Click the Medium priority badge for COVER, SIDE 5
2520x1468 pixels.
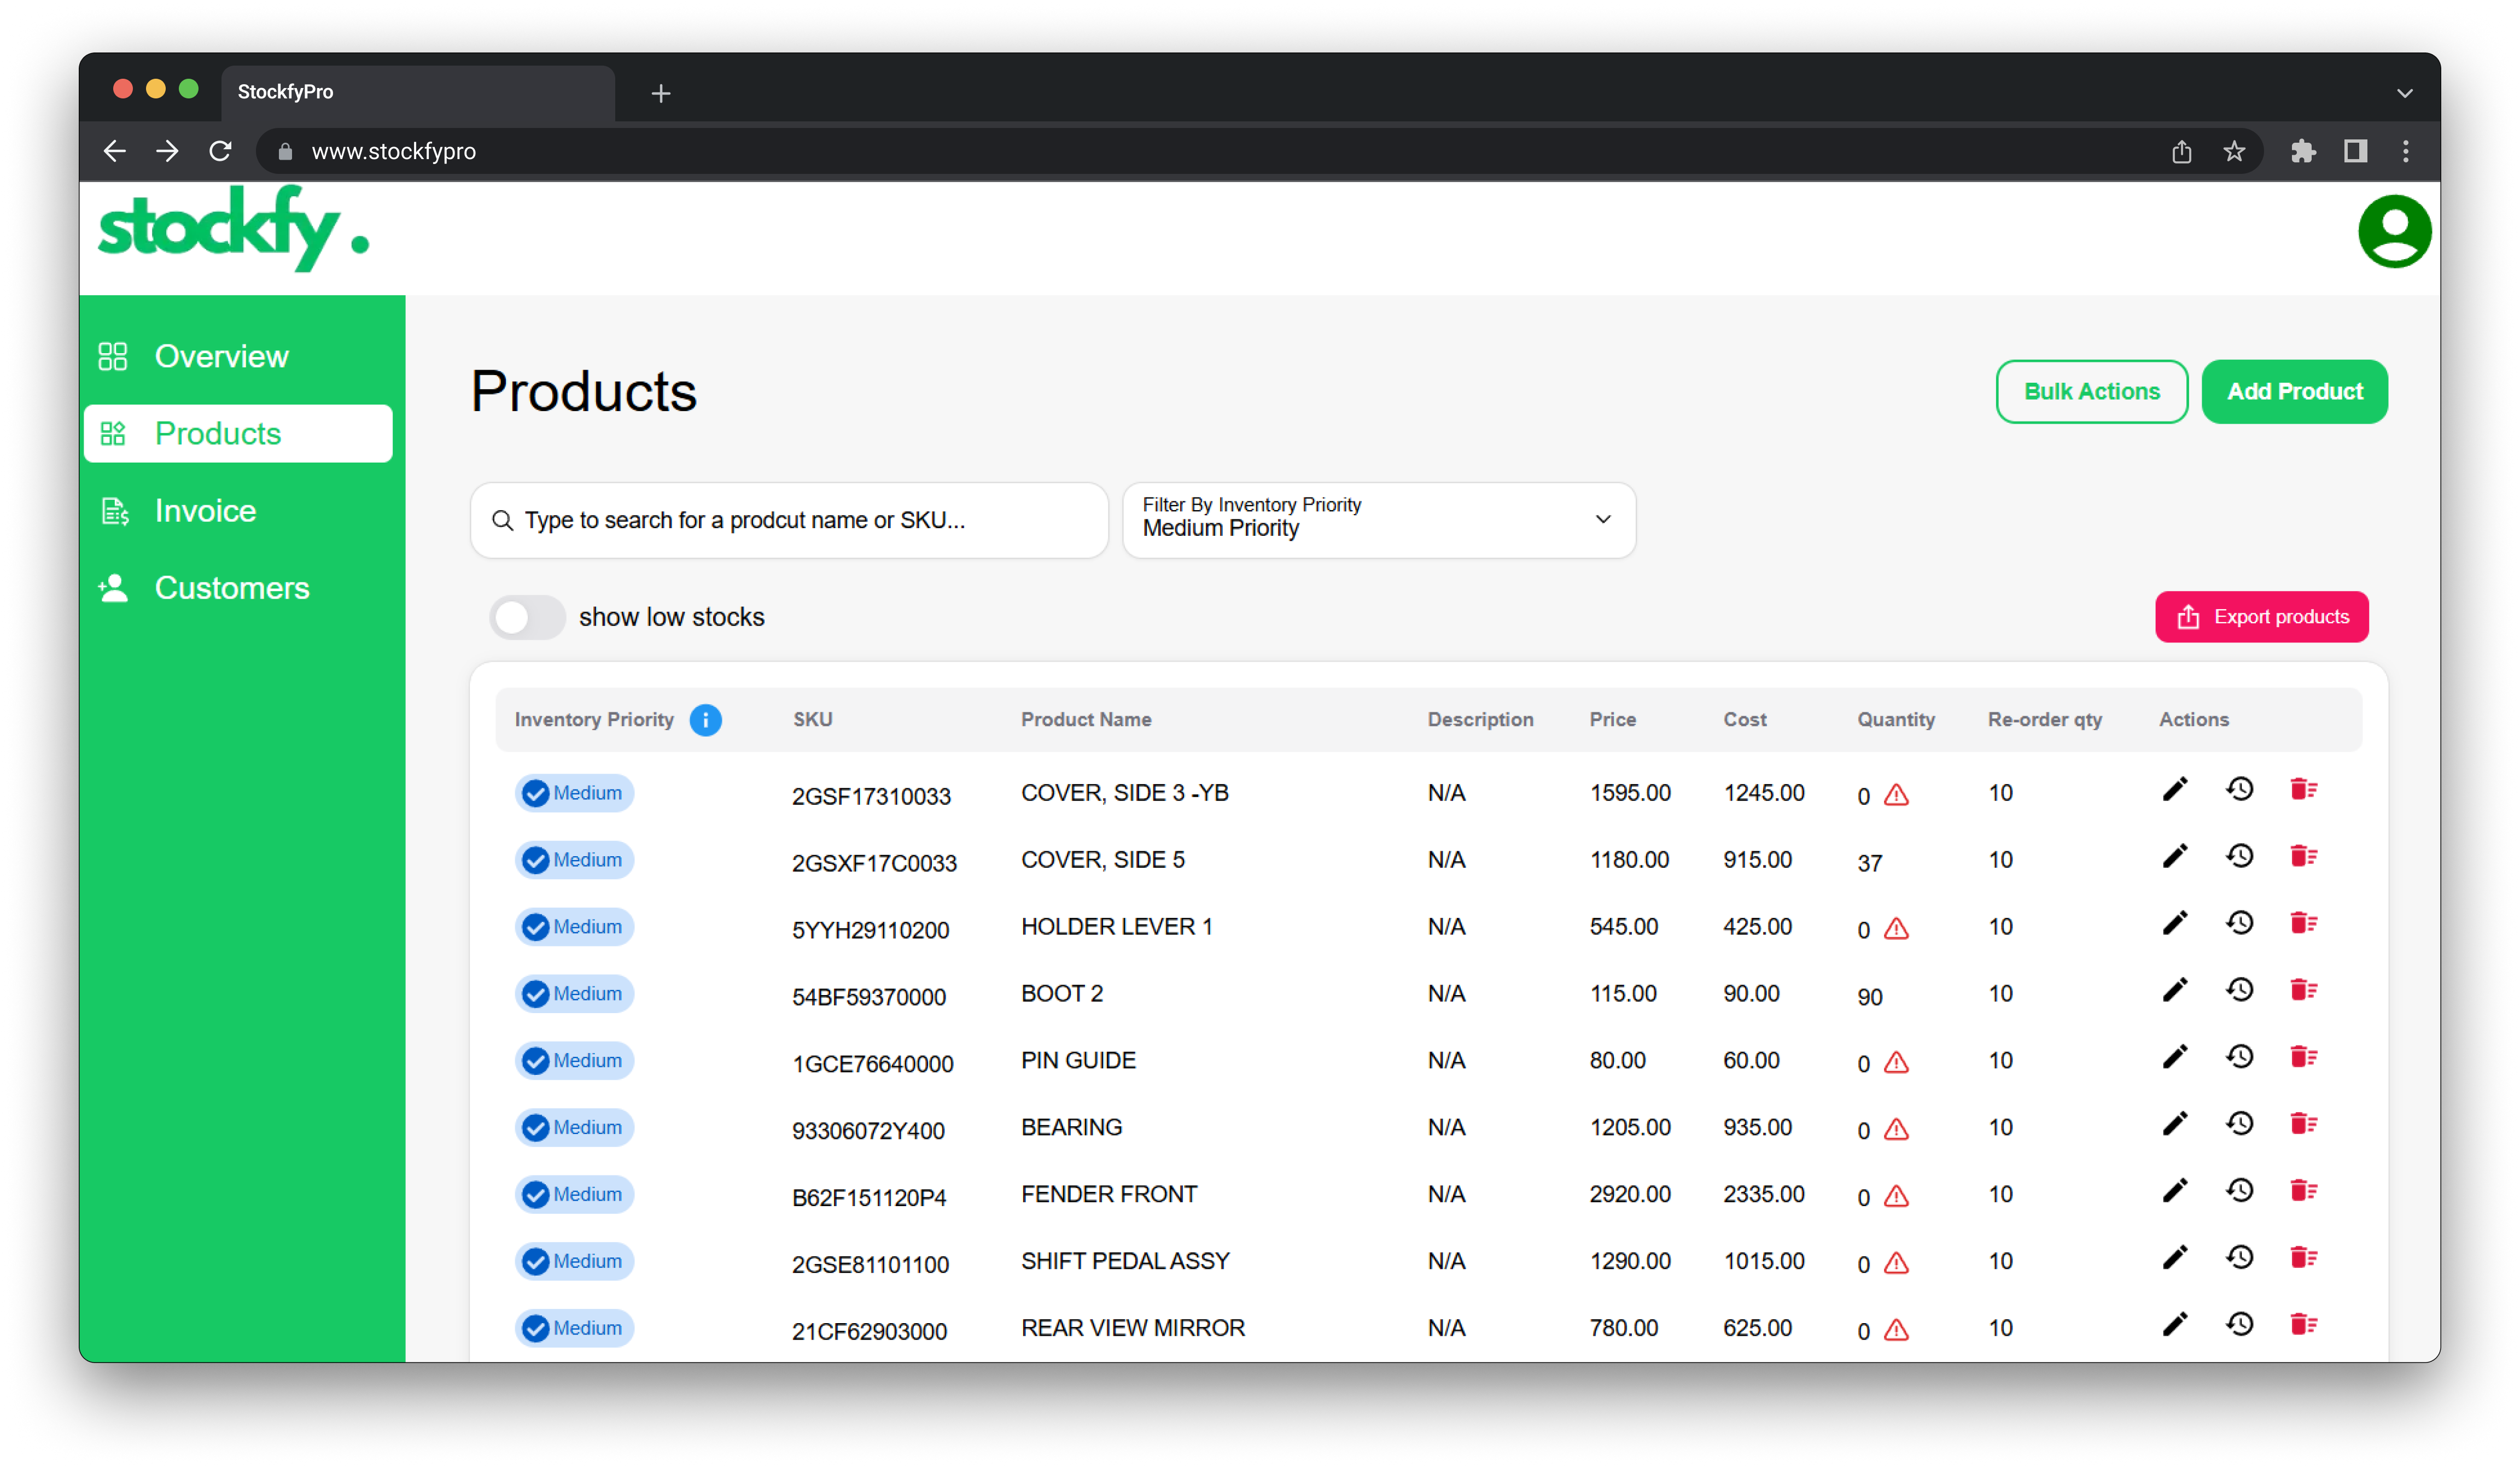click(x=574, y=859)
